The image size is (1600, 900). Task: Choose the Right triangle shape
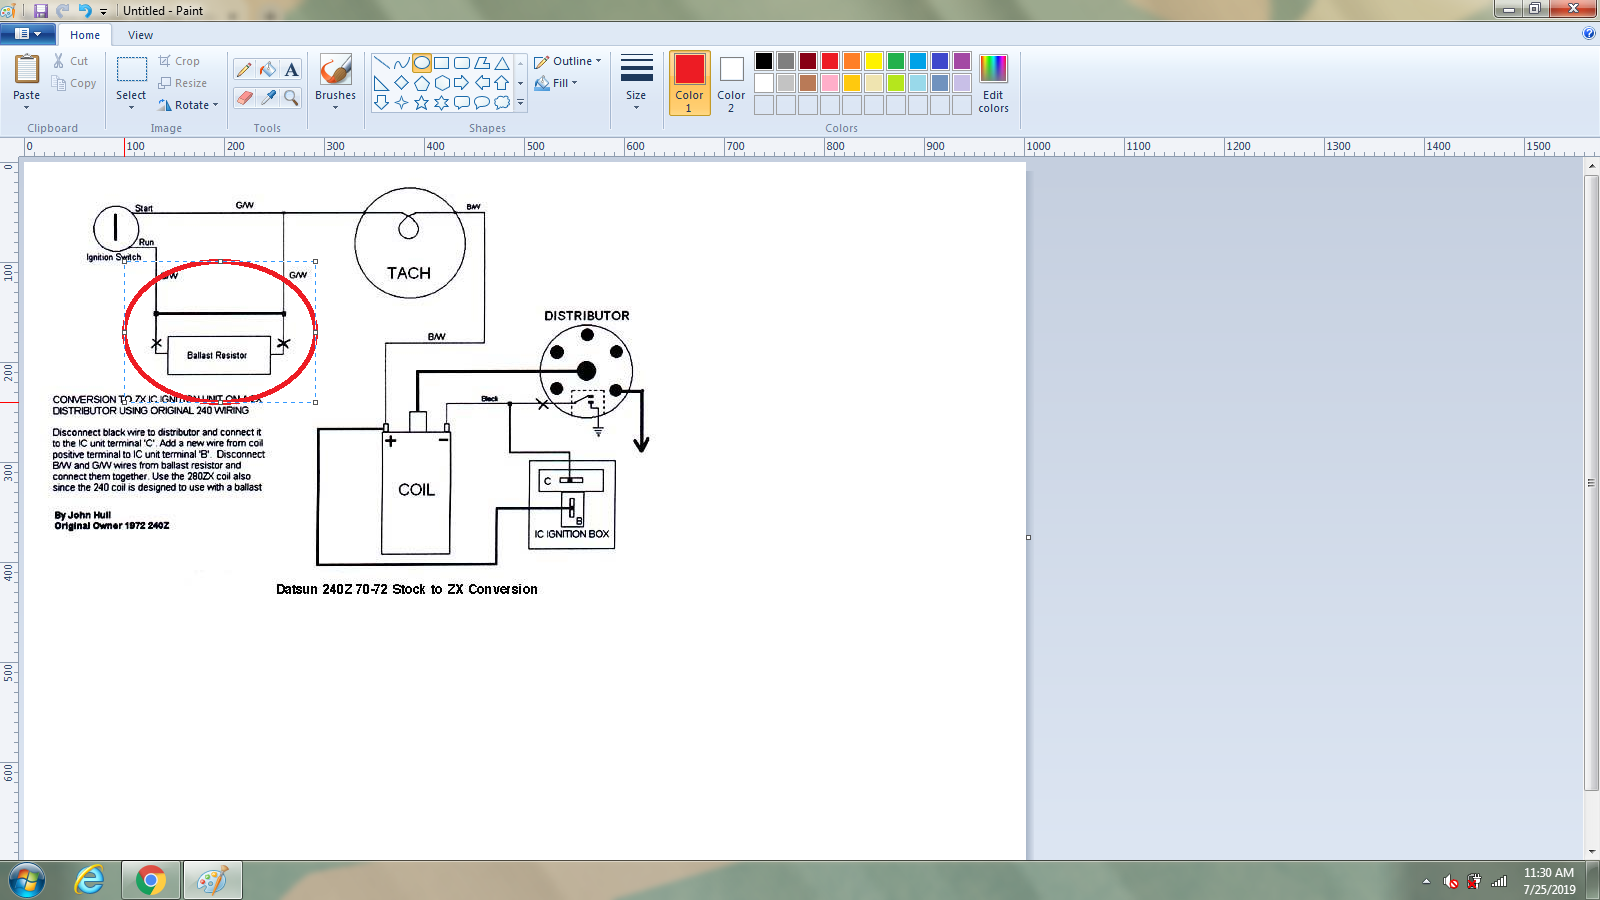pyautogui.click(x=381, y=83)
